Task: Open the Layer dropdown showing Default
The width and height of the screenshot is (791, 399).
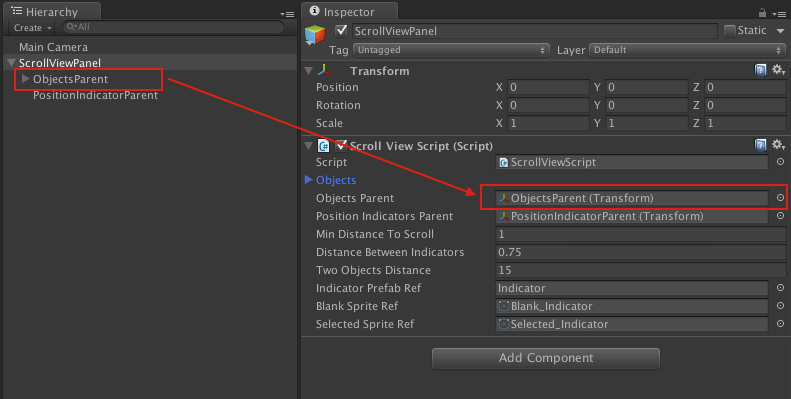Action: 688,50
